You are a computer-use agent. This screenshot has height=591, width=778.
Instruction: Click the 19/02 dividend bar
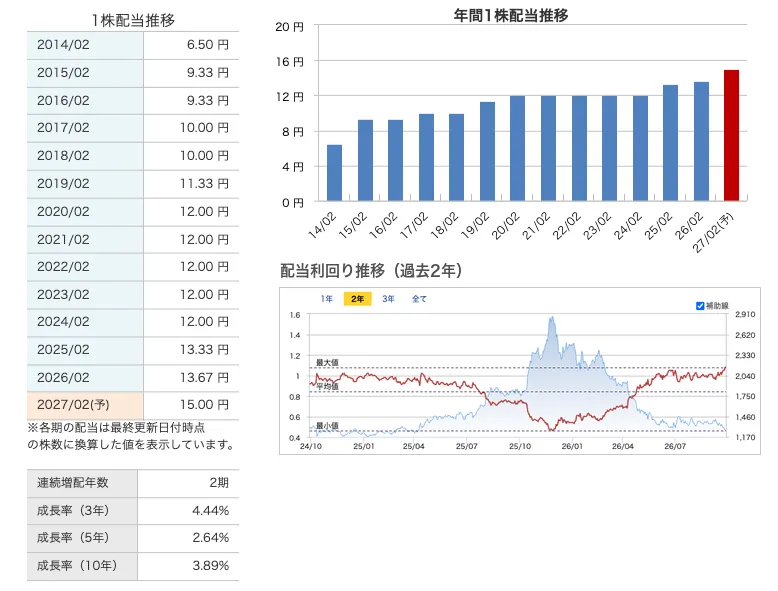pos(487,151)
